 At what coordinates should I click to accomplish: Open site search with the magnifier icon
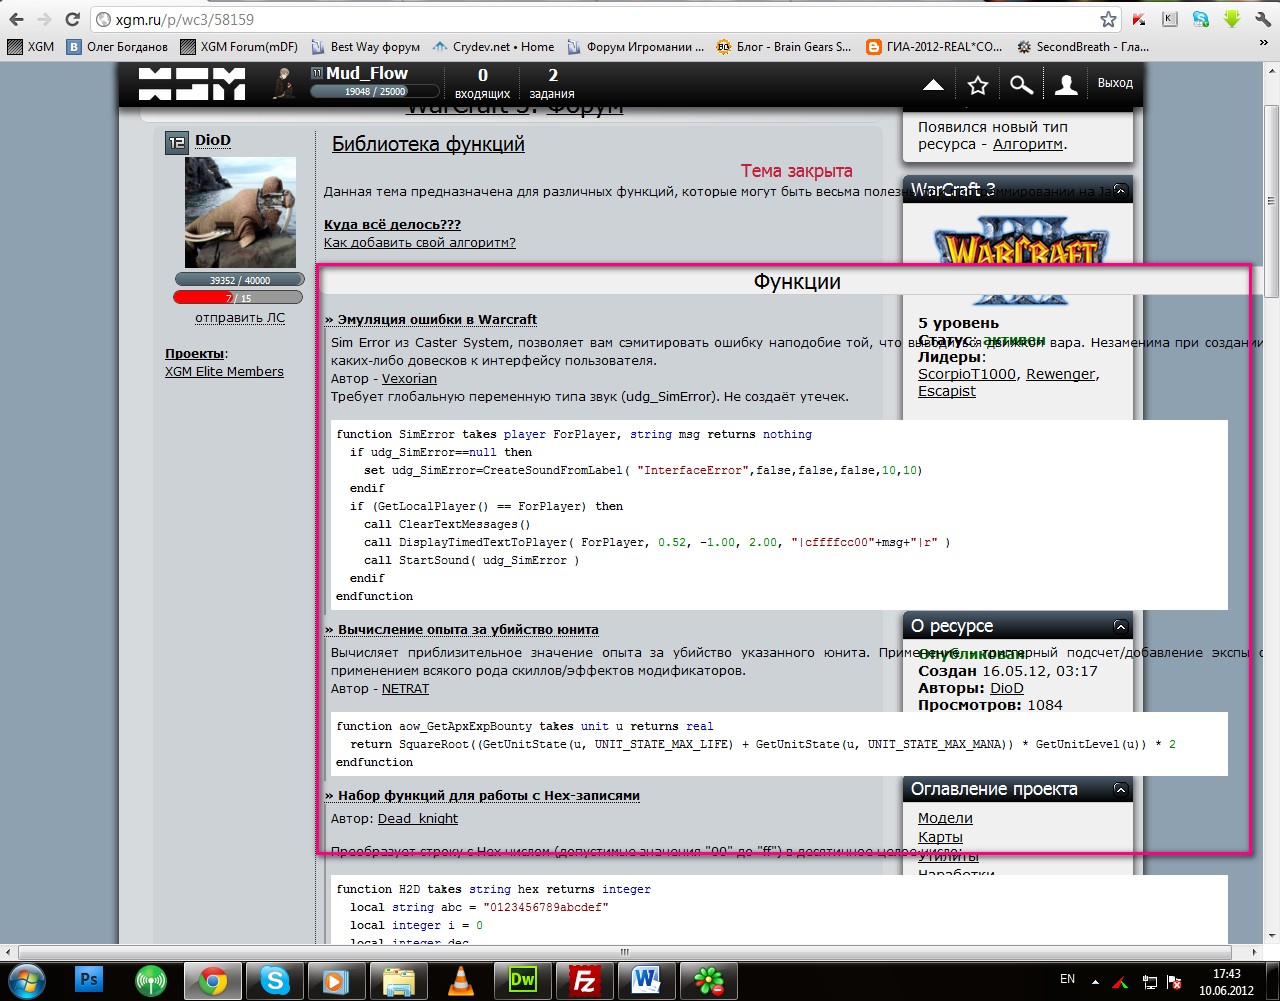pos(1021,85)
